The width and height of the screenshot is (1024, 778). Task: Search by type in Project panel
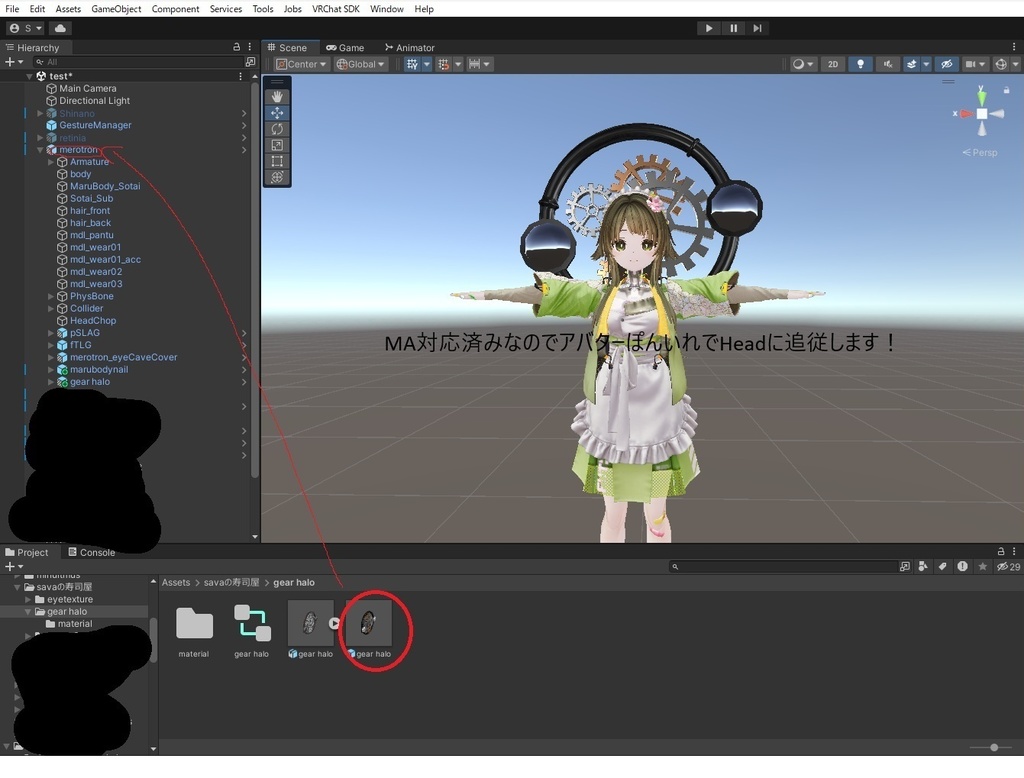click(923, 566)
